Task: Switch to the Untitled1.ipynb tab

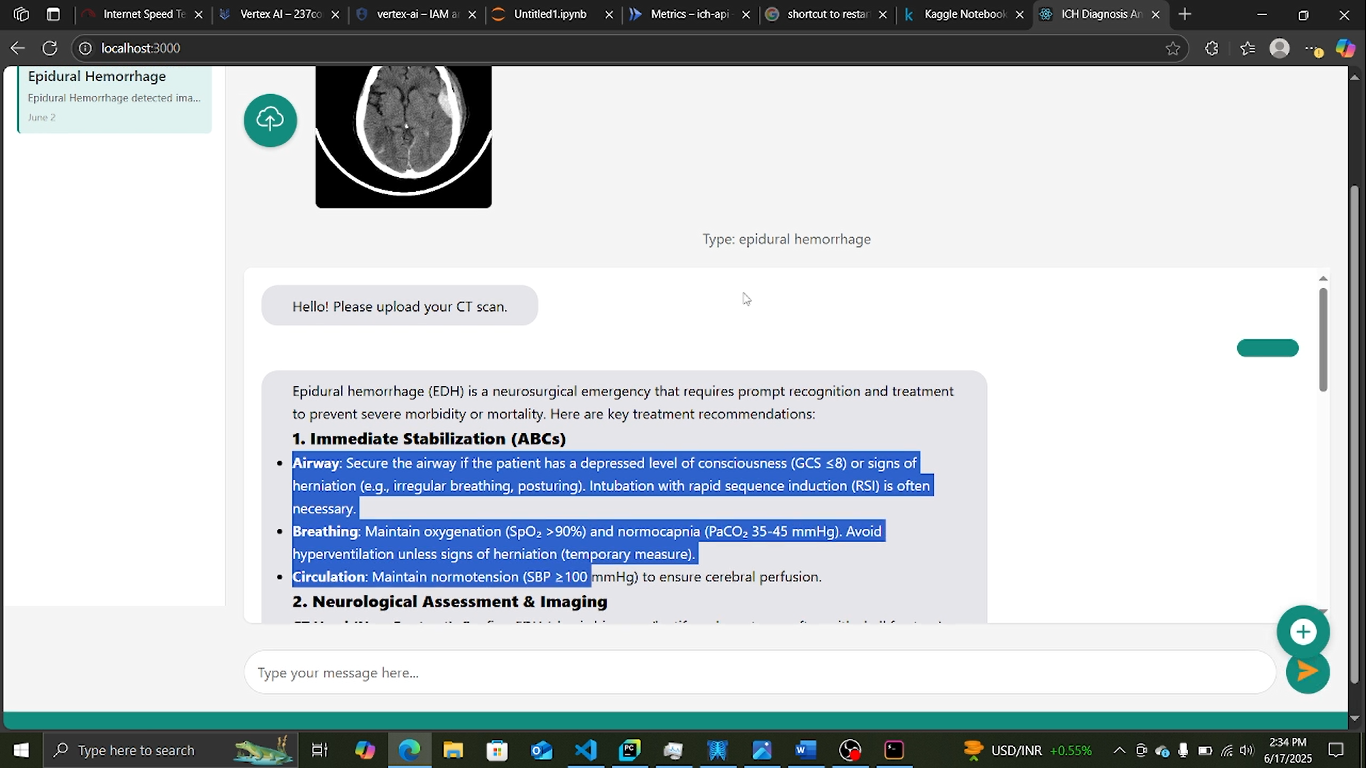Action: 551,14
